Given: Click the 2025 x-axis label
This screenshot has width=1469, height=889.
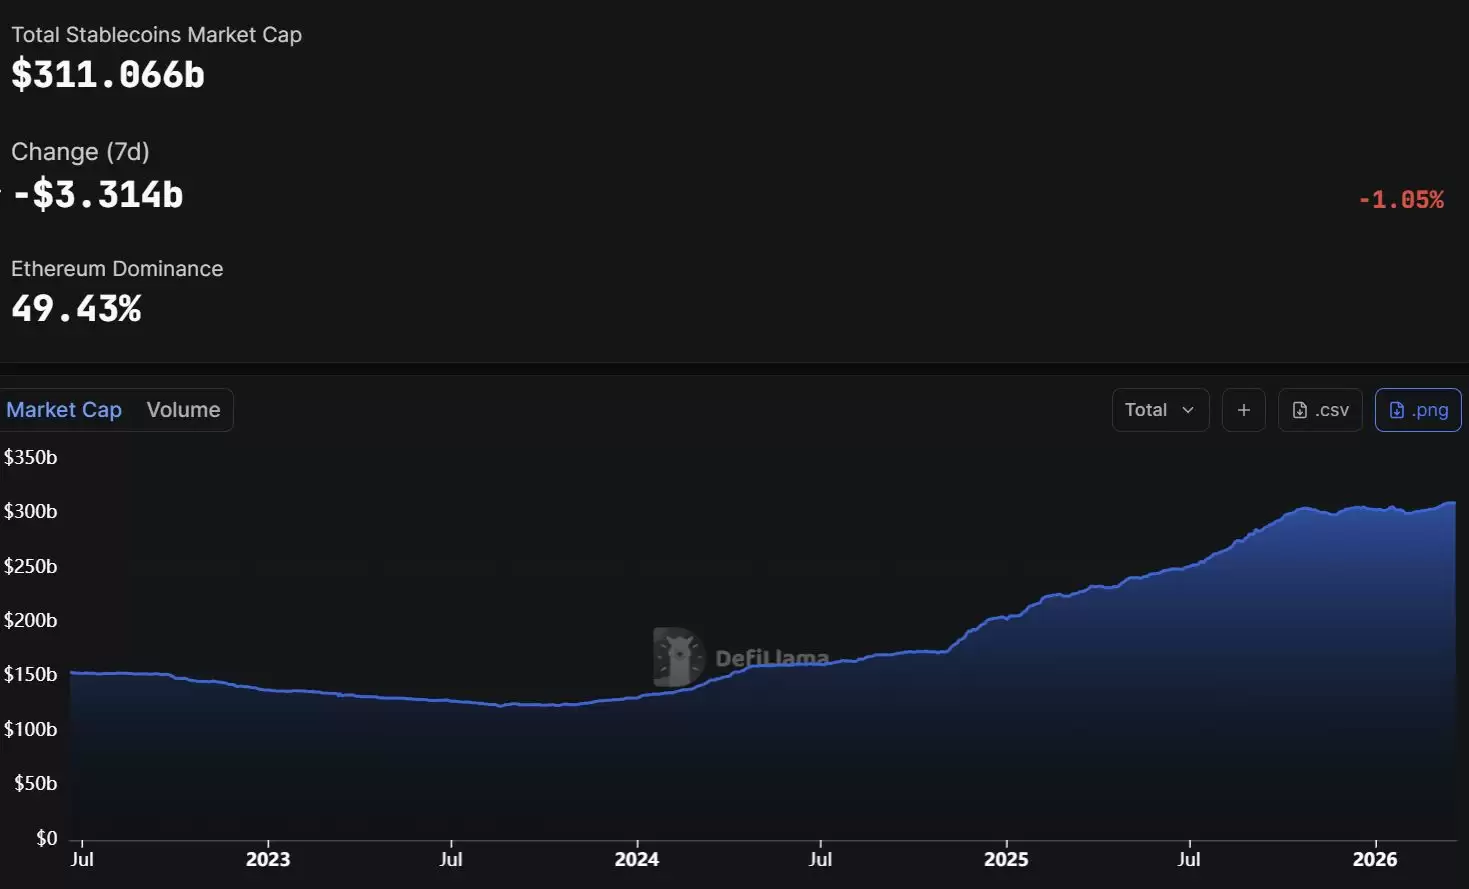Looking at the screenshot, I should click(1006, 859).
